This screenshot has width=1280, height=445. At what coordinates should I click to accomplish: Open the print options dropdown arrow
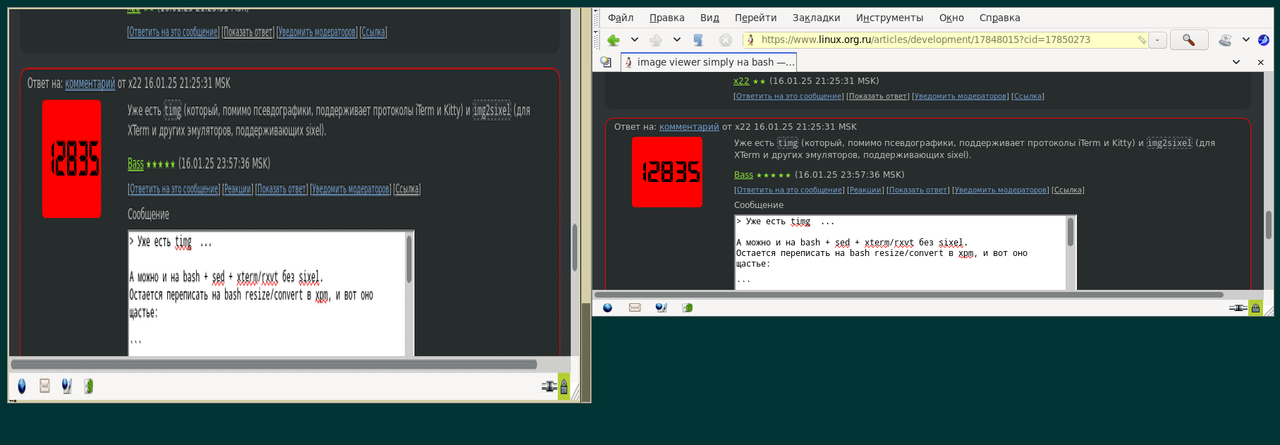pos(1246,40)
